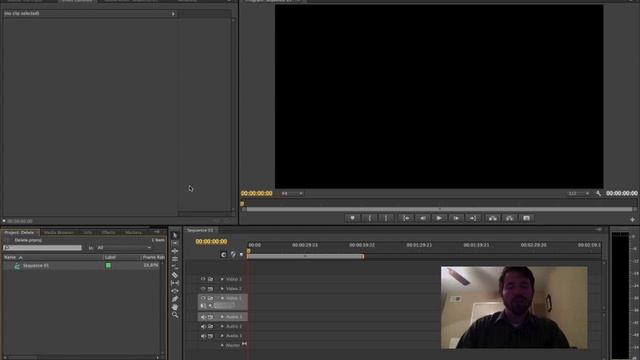The height and width of the screenshot is (360, 640).
Task: Select the Zoom magnifier tool
Action: click(175, 315)
